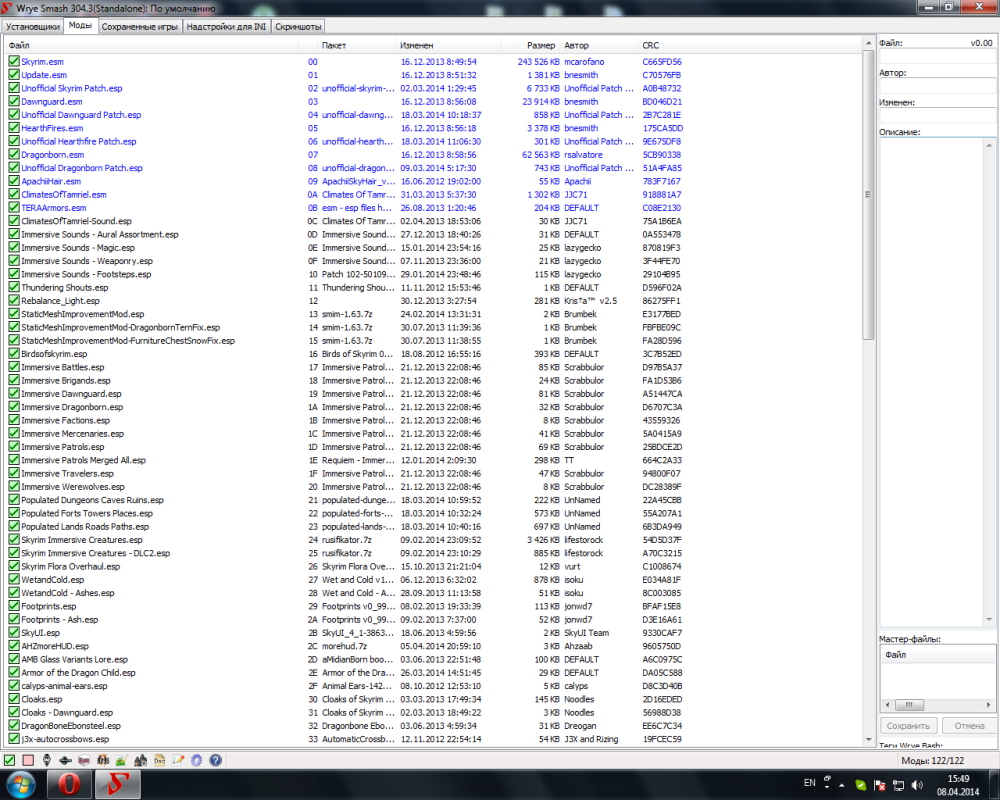The image size is (1000, 800).
Task: Launch Skyrim via the dragon logo icon
Action: [x=47, y=760]
